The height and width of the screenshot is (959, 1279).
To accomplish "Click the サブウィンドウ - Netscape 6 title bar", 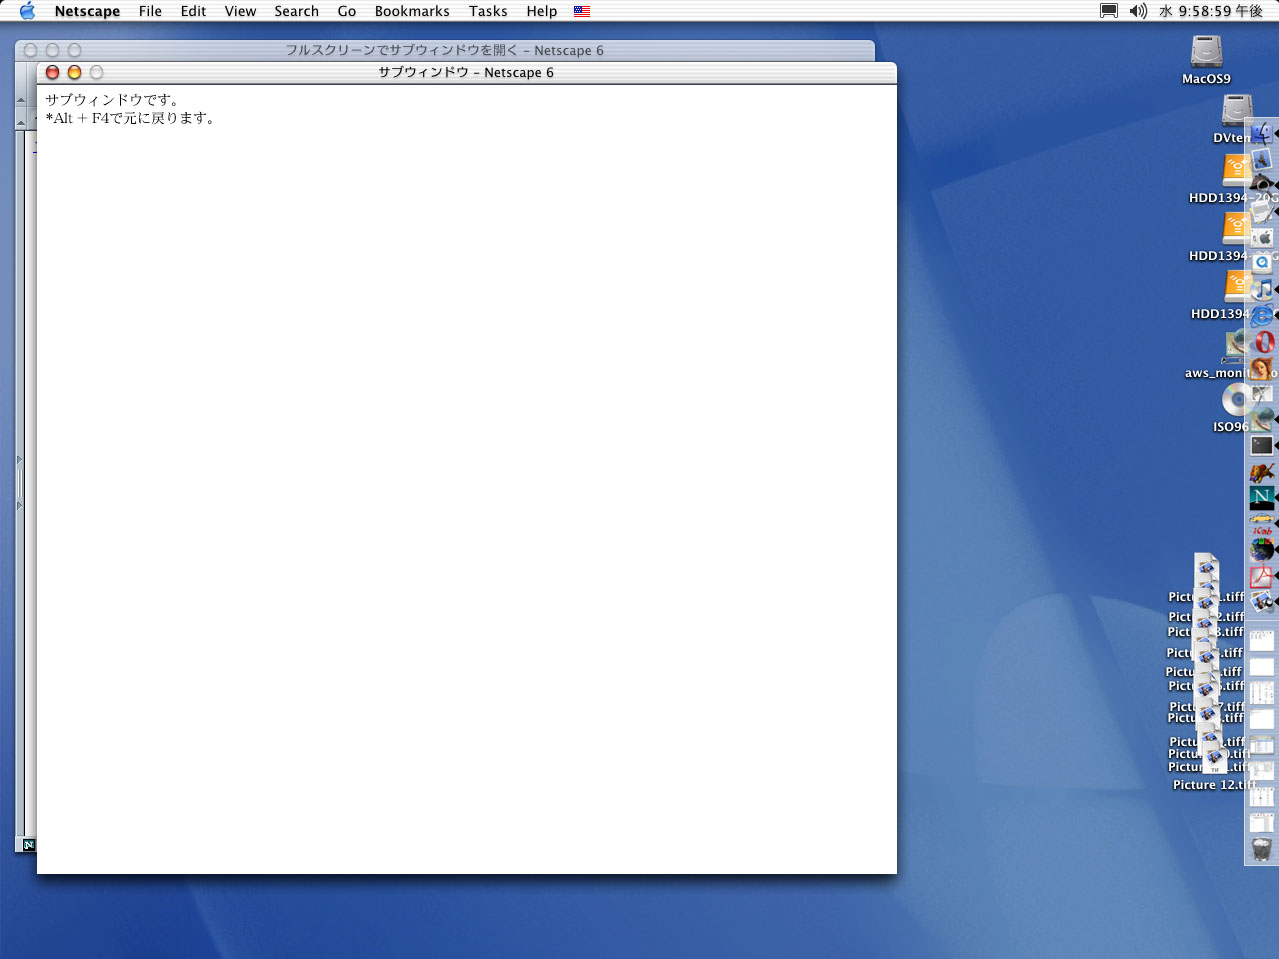I will [x=466, y=72].
